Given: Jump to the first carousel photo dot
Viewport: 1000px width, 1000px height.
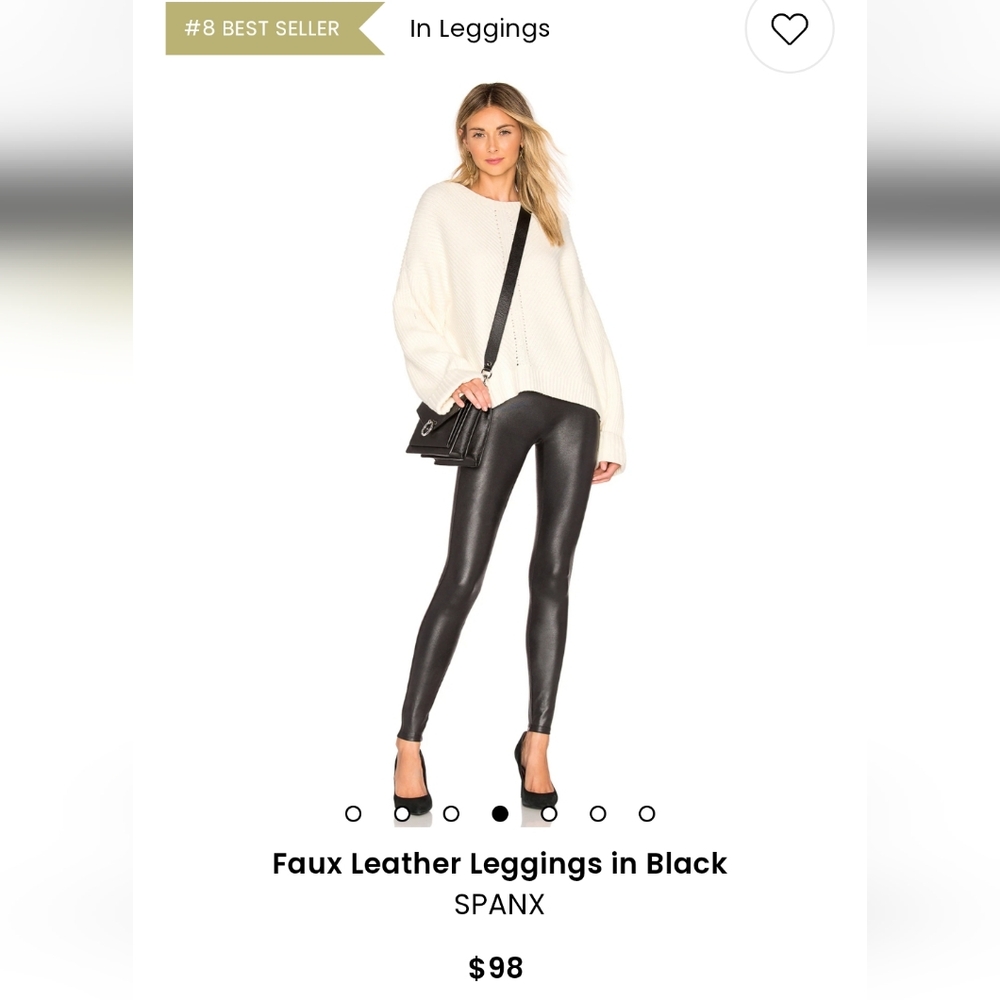Looking at the screenshot, I should pyautogui.click(x=353, y=814).
